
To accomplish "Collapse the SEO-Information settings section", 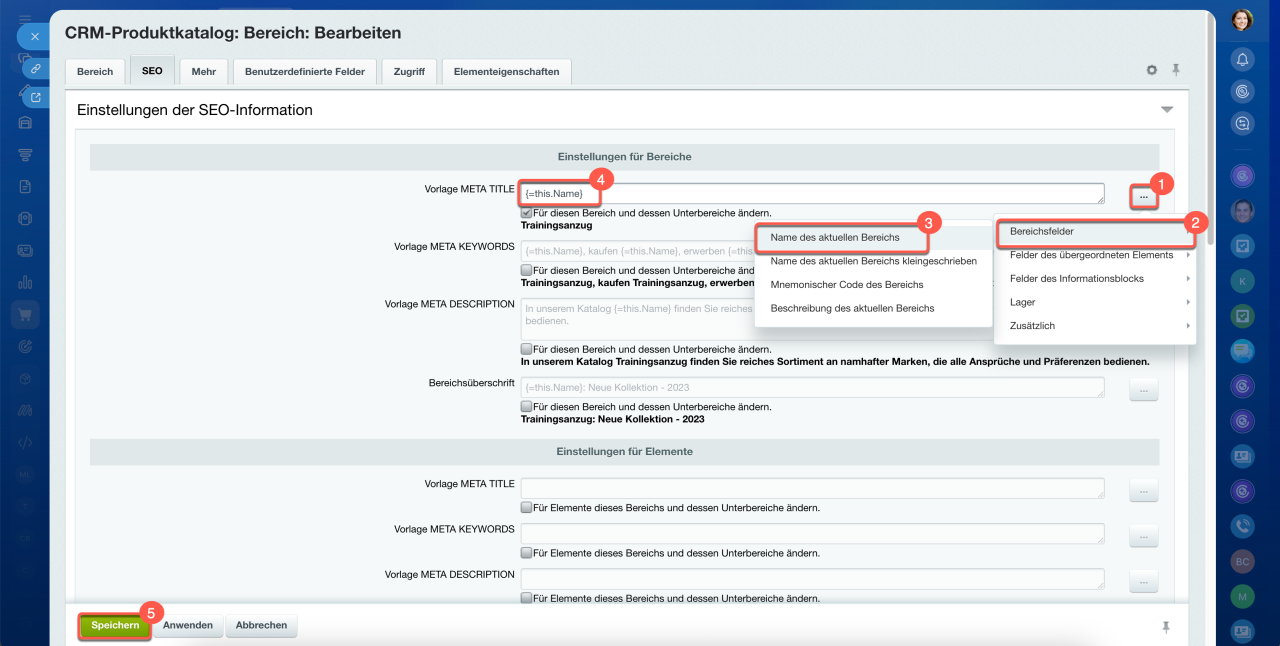I will [x=1166, y=110].
